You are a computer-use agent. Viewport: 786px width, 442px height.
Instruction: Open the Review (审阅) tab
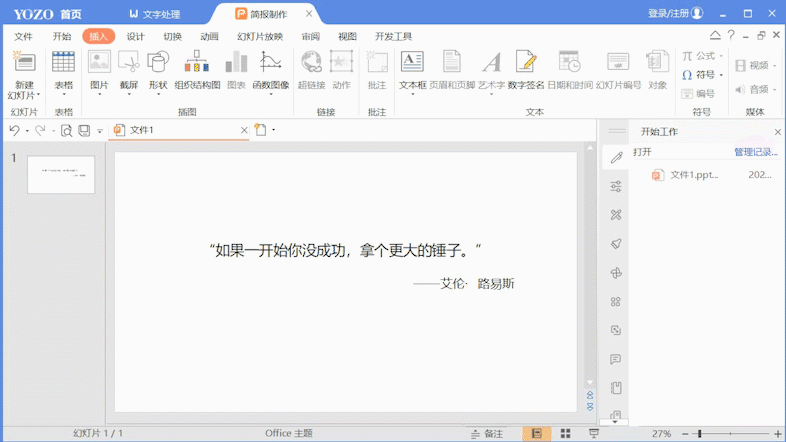point(310,37)
